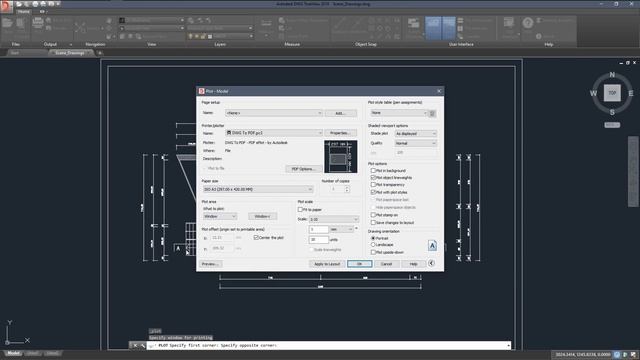This screenshot has width=640, height=360.
Task: Open the Paper size dropdown showing ISO A3
Action: pyautogui.click(x=258, y=189)
